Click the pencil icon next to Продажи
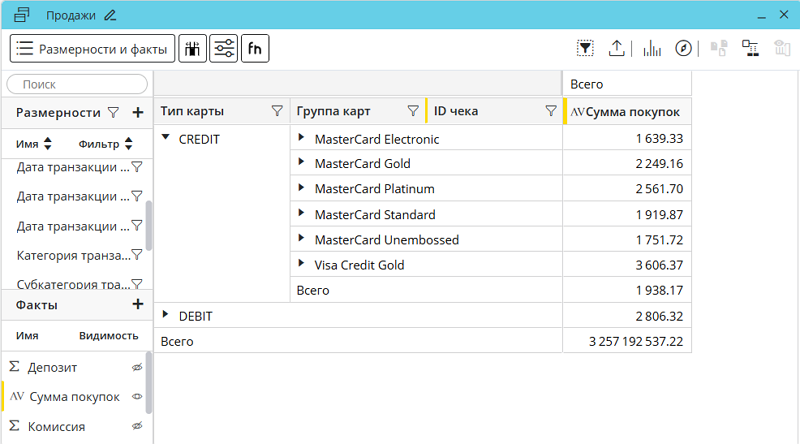The height and width of the screenshot is (444, 800). [110, 15]
